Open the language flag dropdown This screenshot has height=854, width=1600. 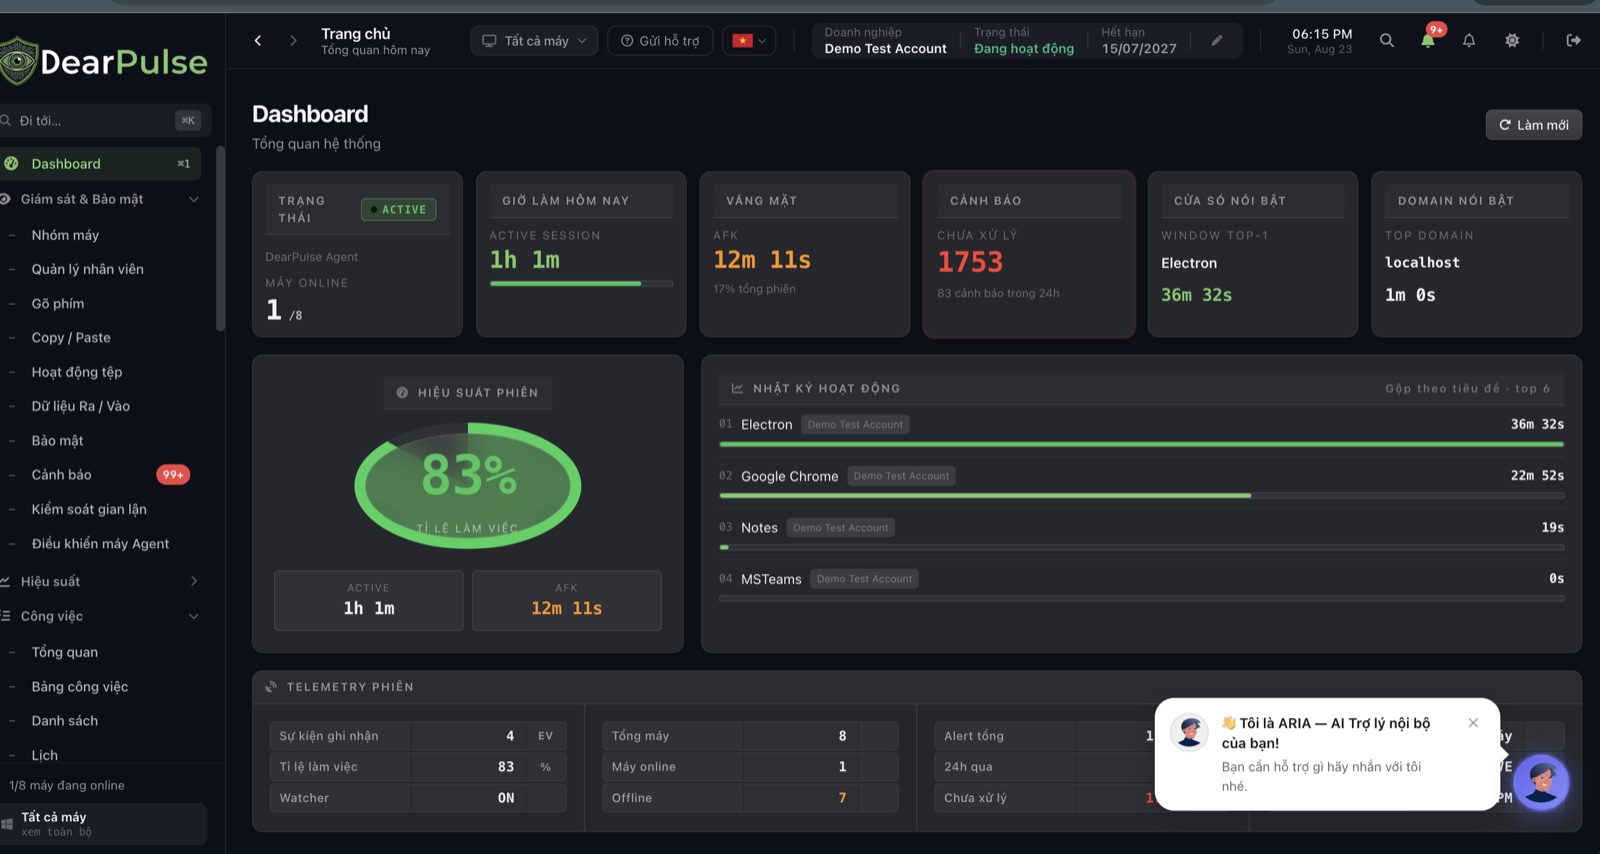749,41
